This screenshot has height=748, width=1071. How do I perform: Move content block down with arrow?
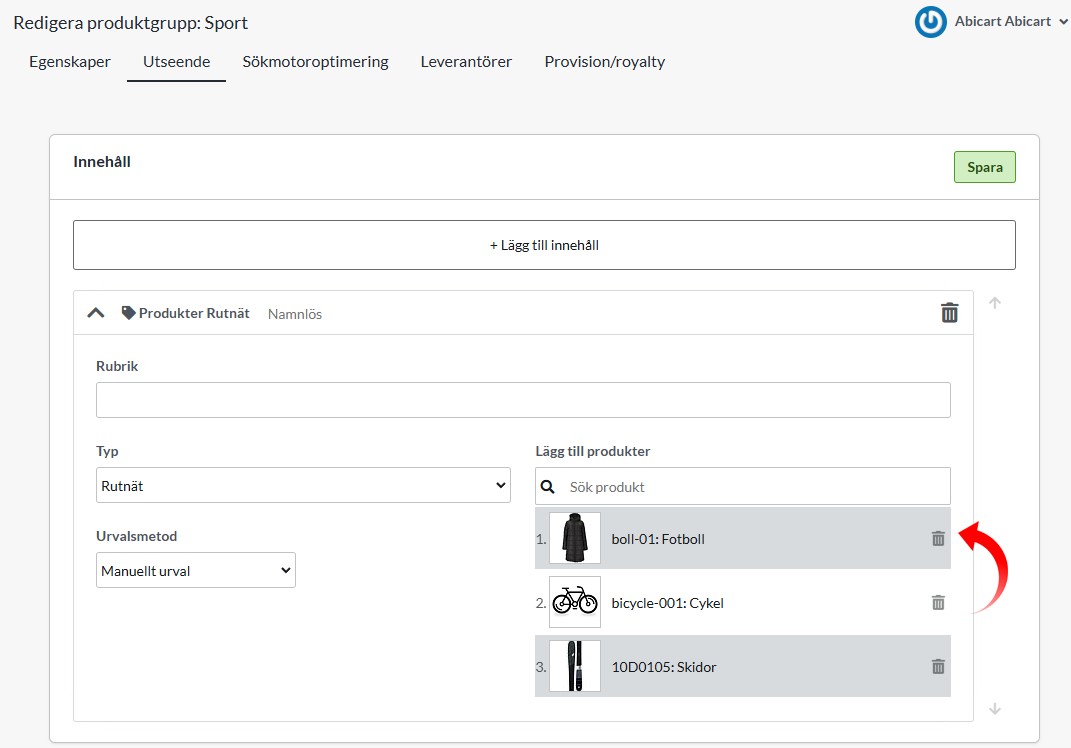[995, 709]
